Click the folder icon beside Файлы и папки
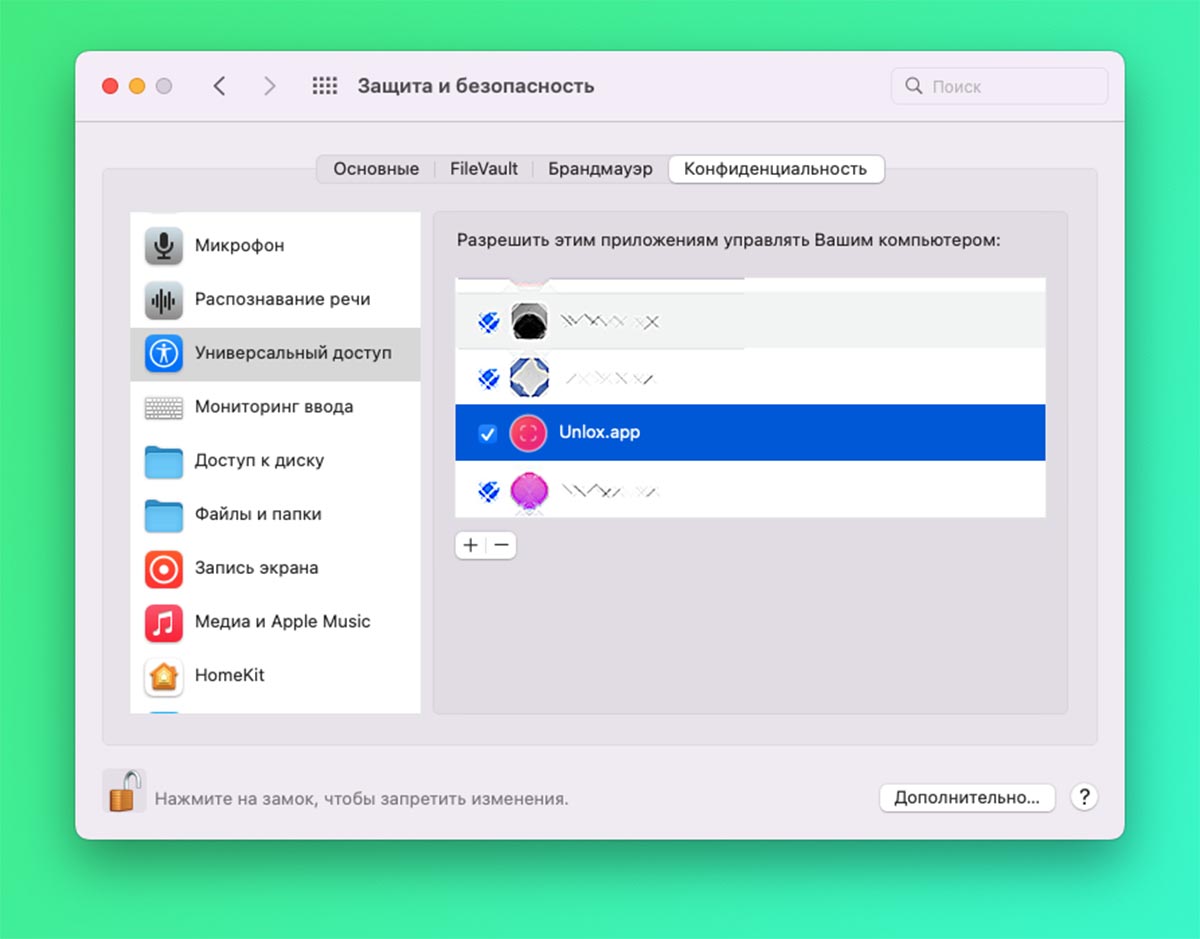The height and width of the screenshot is (939, 1200). [163, 515]
